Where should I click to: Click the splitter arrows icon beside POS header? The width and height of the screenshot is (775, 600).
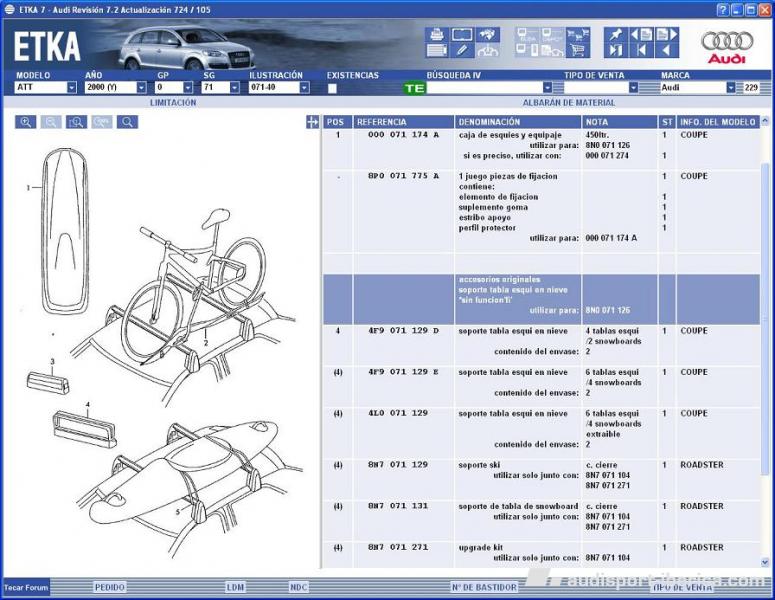point(312,122)
